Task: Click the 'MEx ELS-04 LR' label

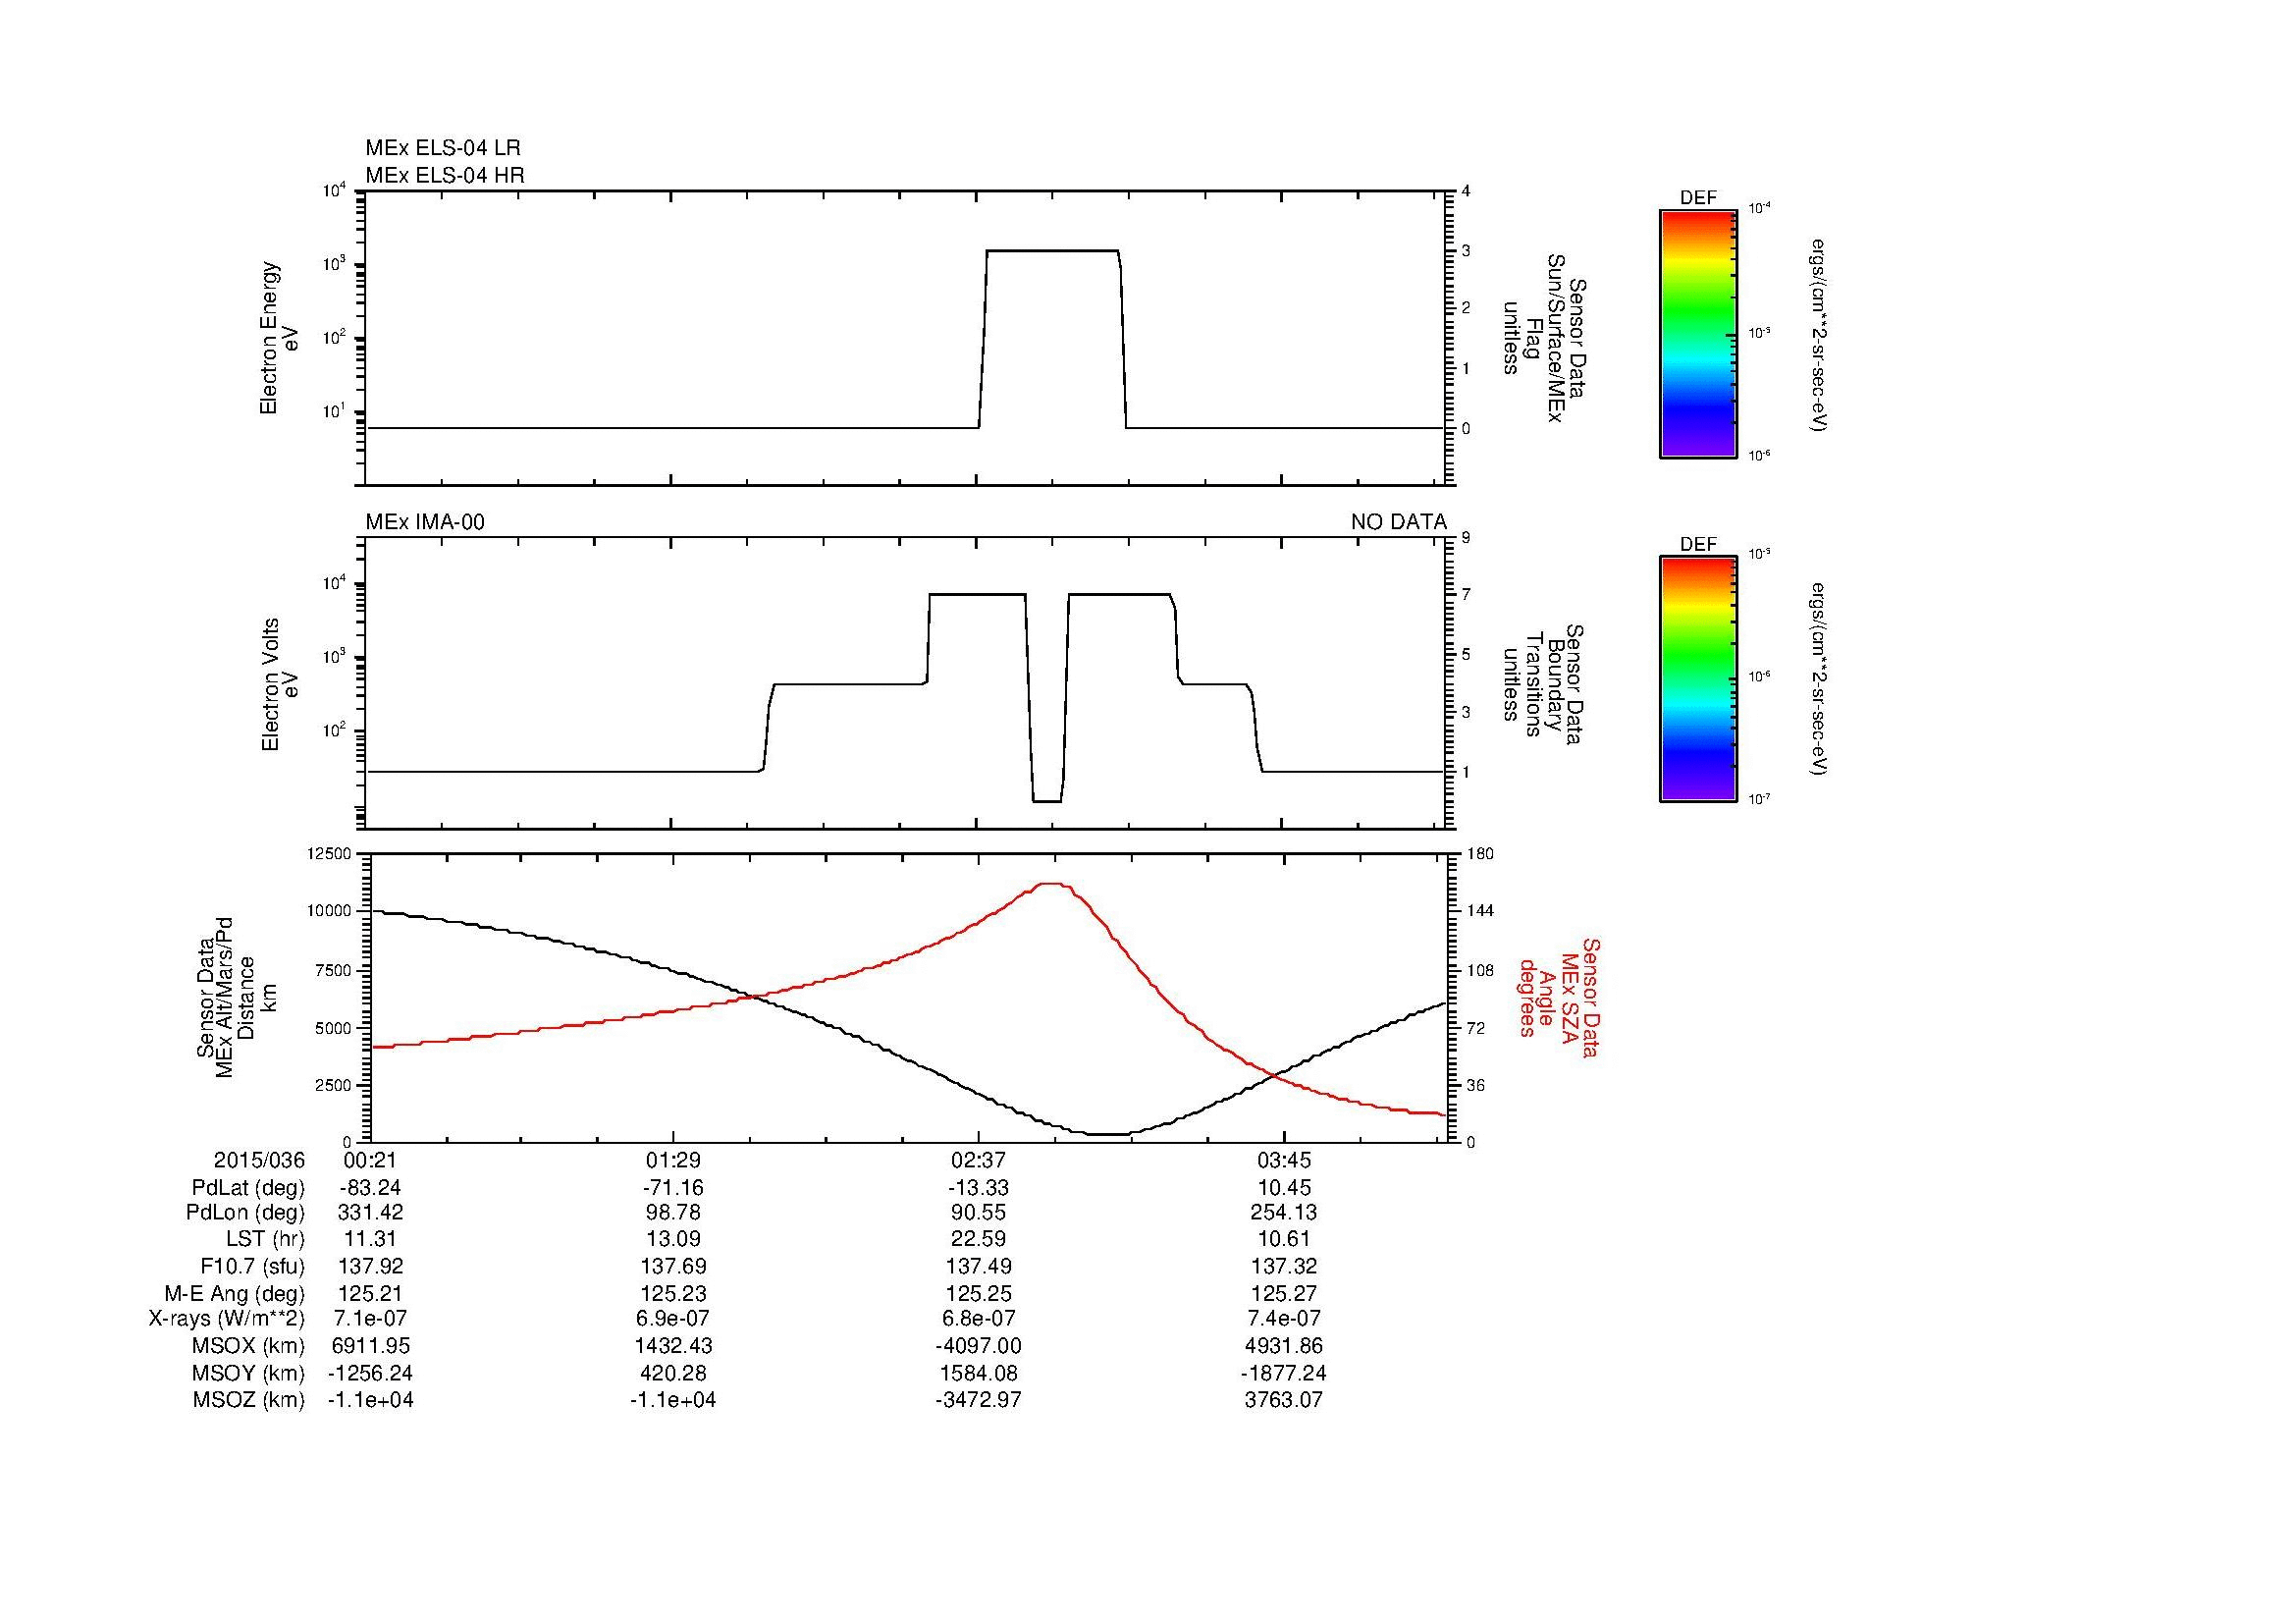Action: pos(443,148)
